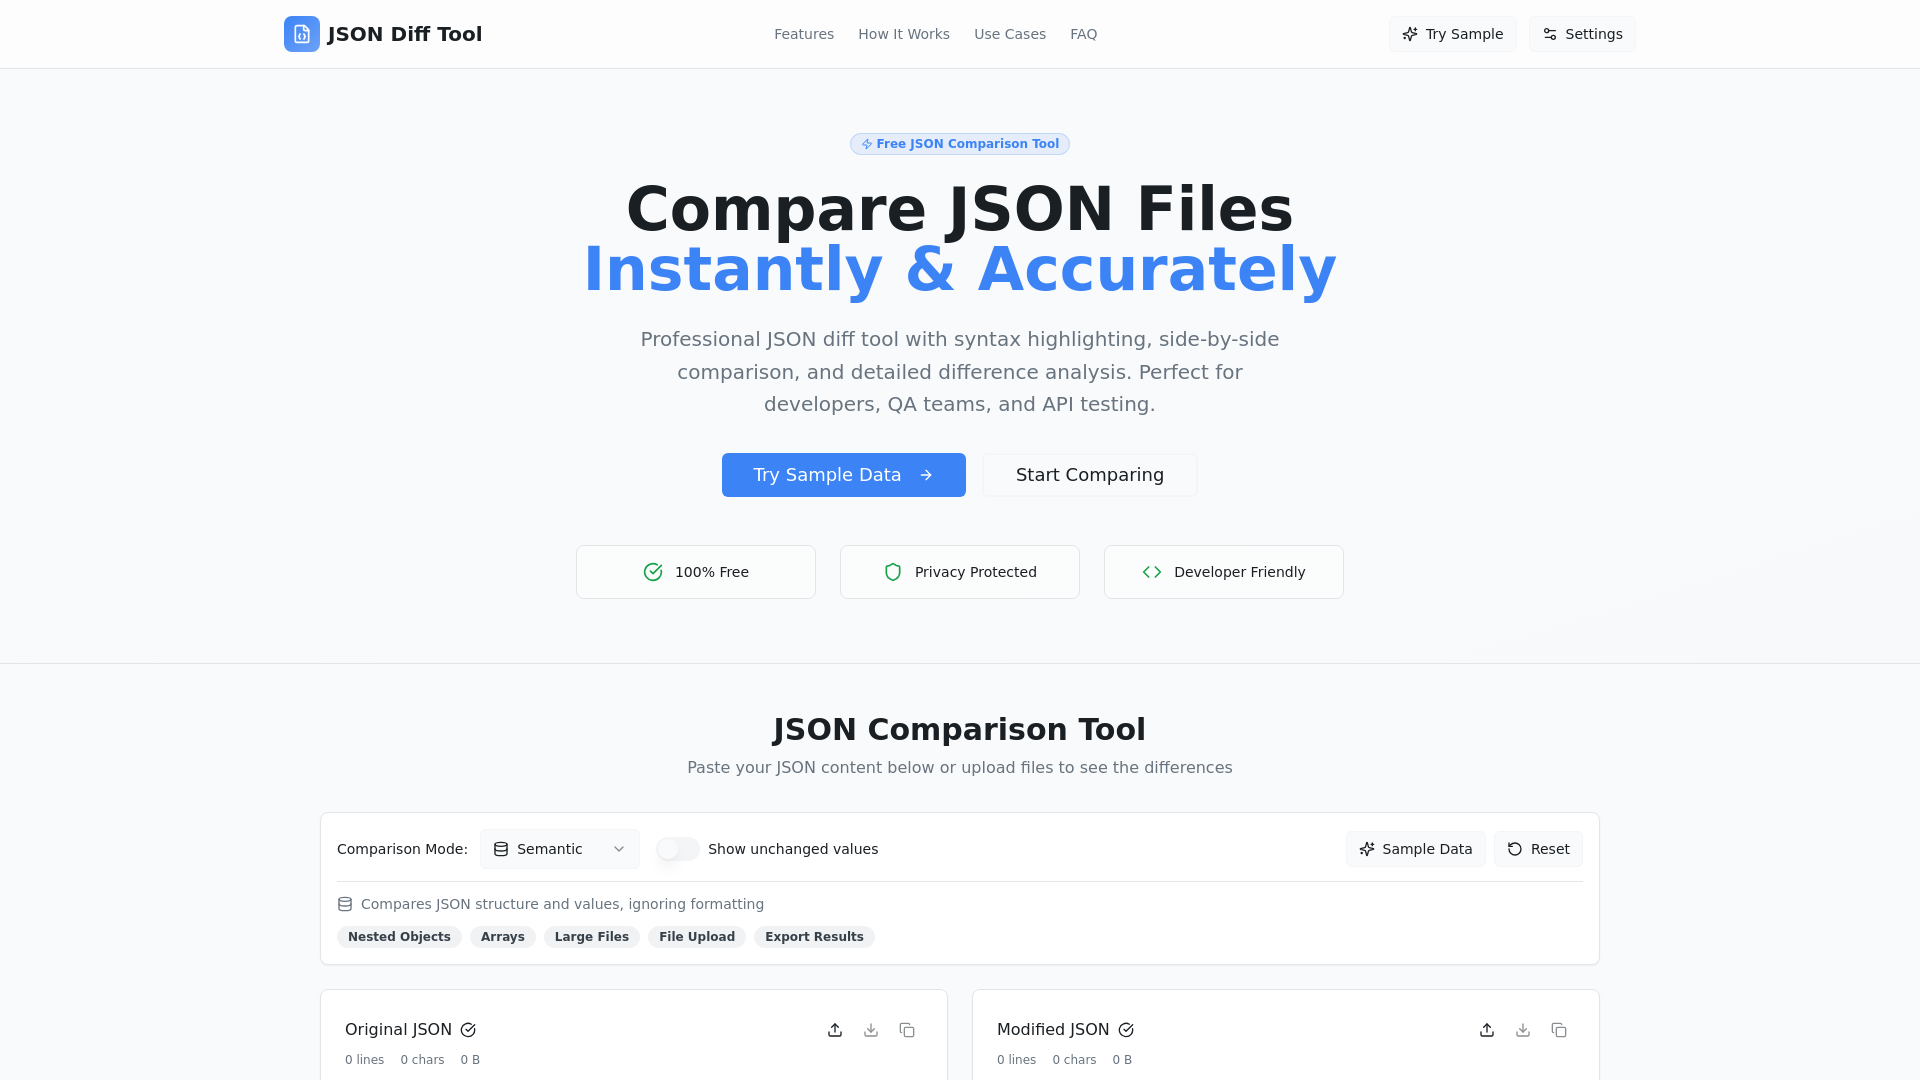
Task: Click the valid-check icon next to Modified JSON
Action: pos(1126,1029)
